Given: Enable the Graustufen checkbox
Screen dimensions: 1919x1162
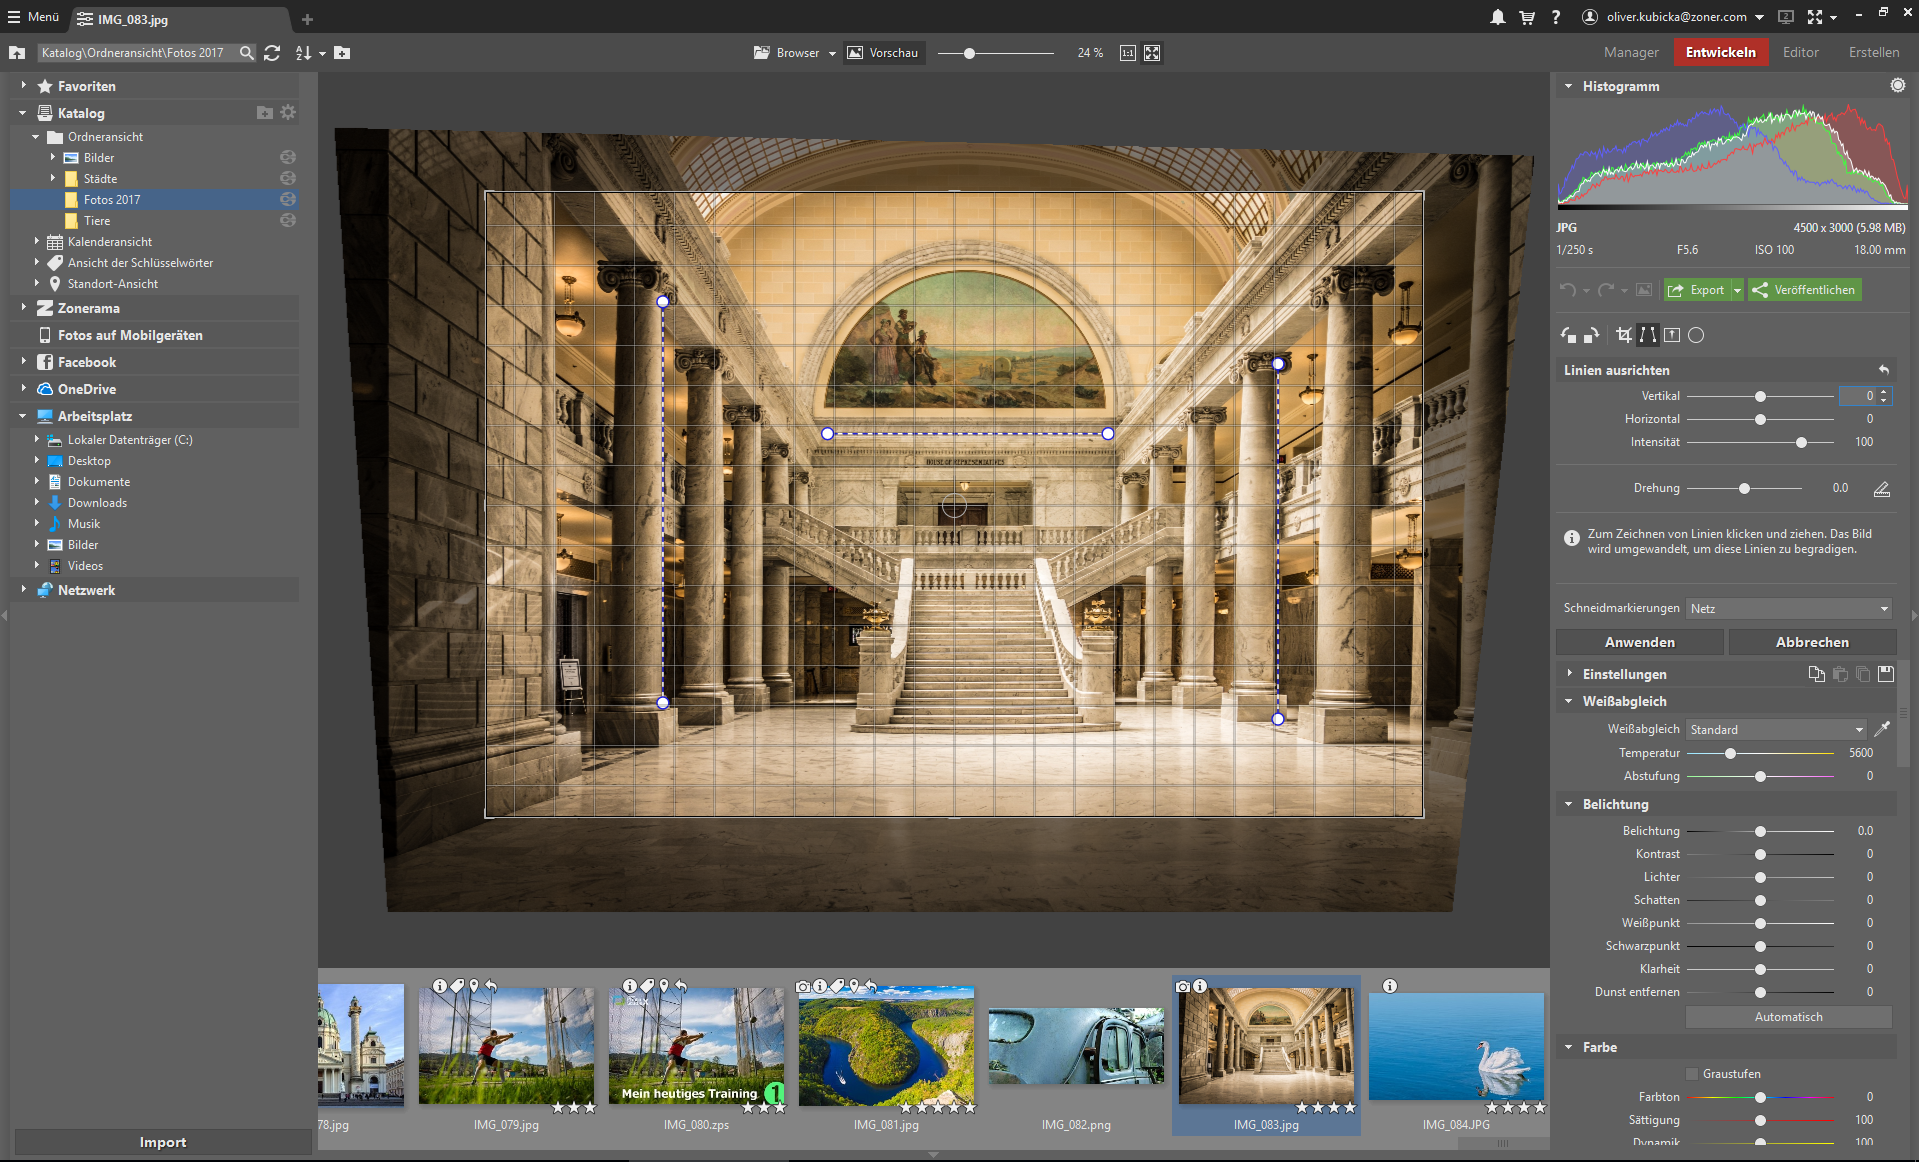Looking at the screenshot, I should 1692,1074.
